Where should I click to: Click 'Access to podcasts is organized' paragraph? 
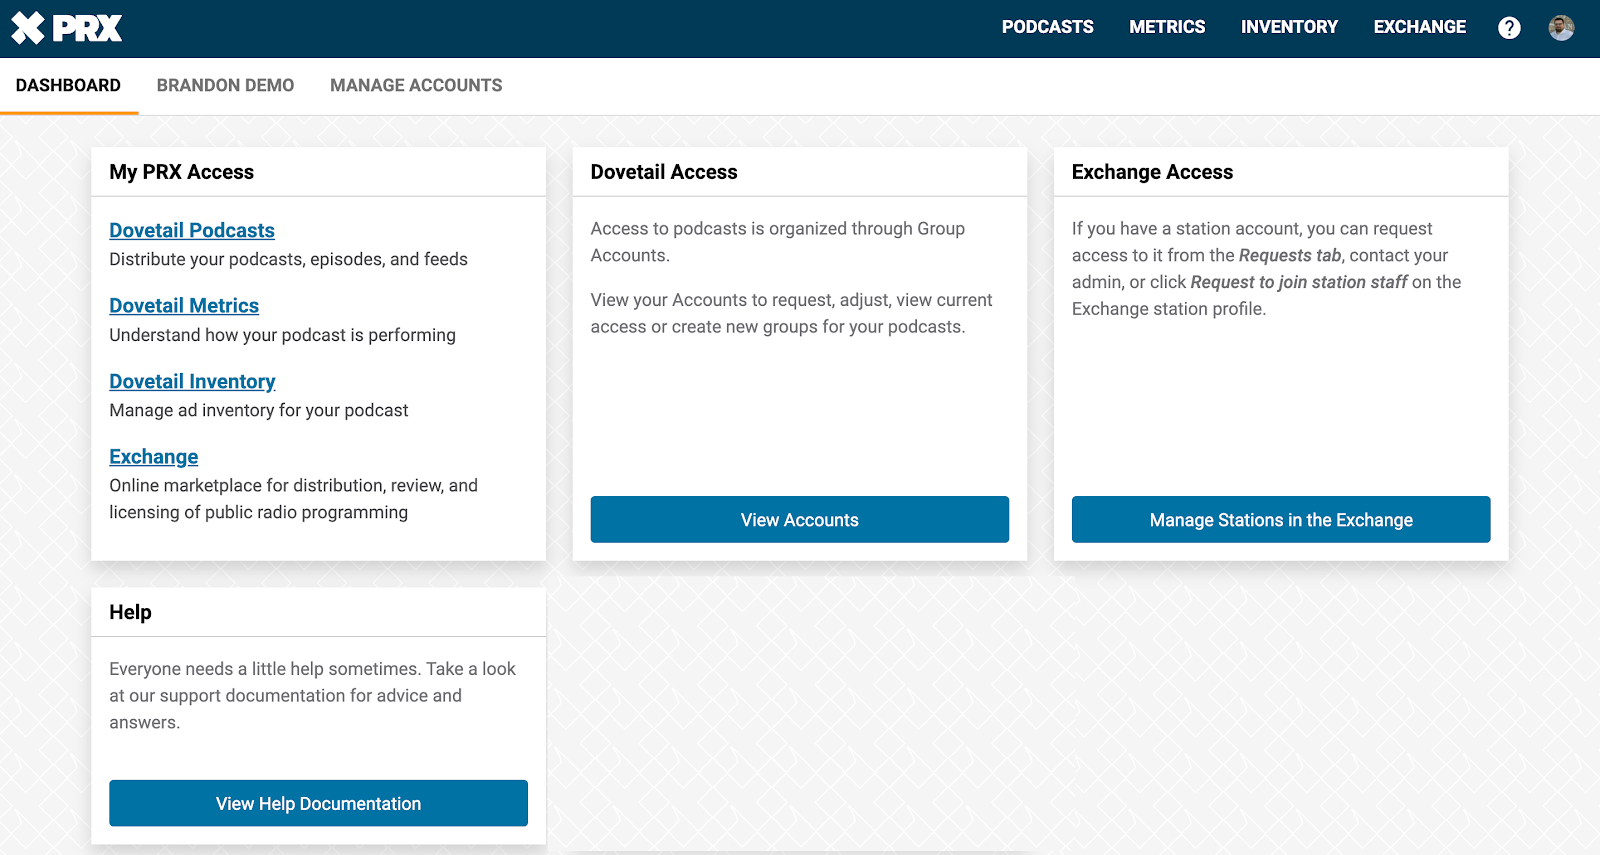click(x=778, y=242)
